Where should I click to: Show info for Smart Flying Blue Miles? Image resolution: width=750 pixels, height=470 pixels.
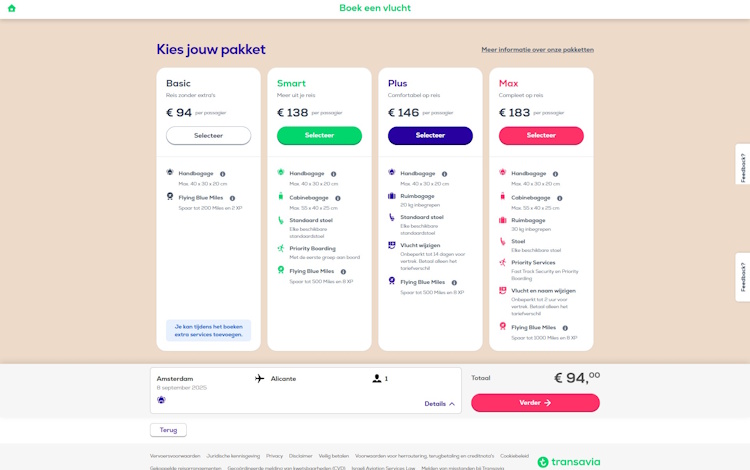(343, 272)
